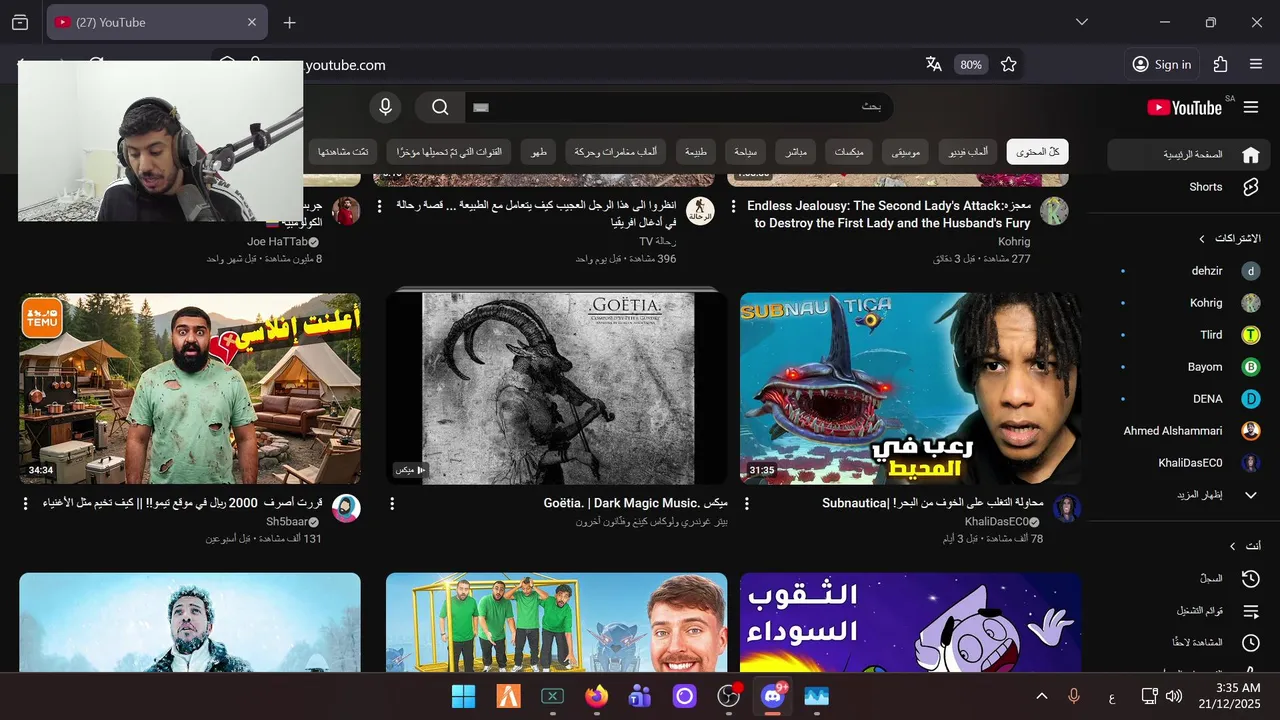Open the Subnautica video thumbnail
1280x720 pixels.
click(910, 389)
